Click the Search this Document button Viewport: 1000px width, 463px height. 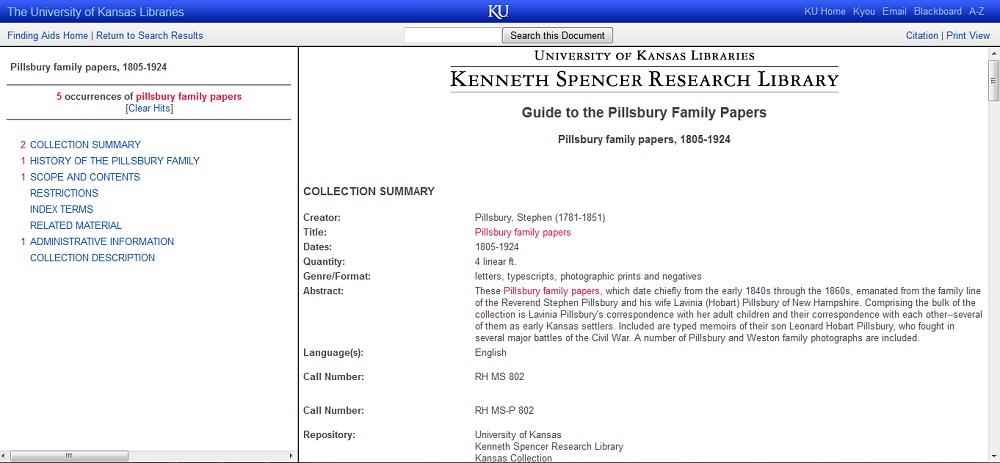point(557,35)
